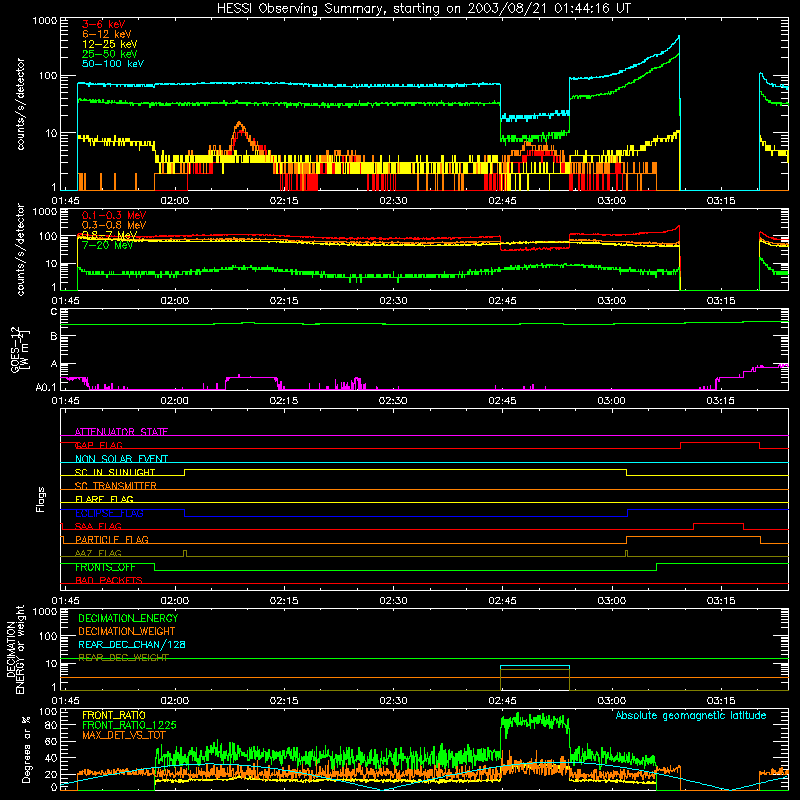Click the red '0.1-0.3 MeV' legend label
Image resolution: width=800 pixels, height=800 pixels.
pyautogui.click(x=114, y=216)
